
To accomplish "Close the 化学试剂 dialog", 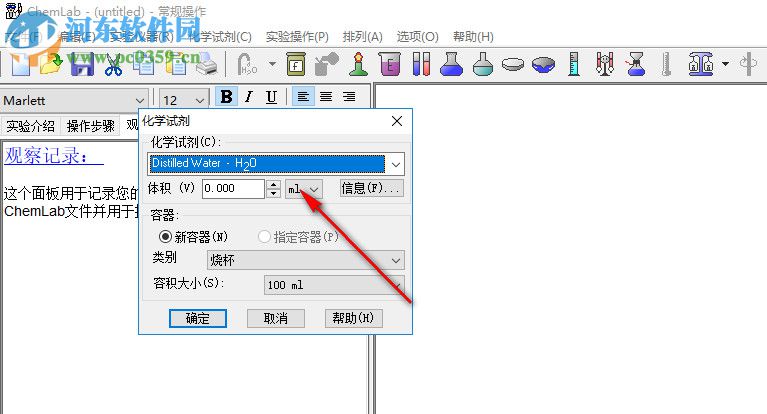I will point(397,121).
